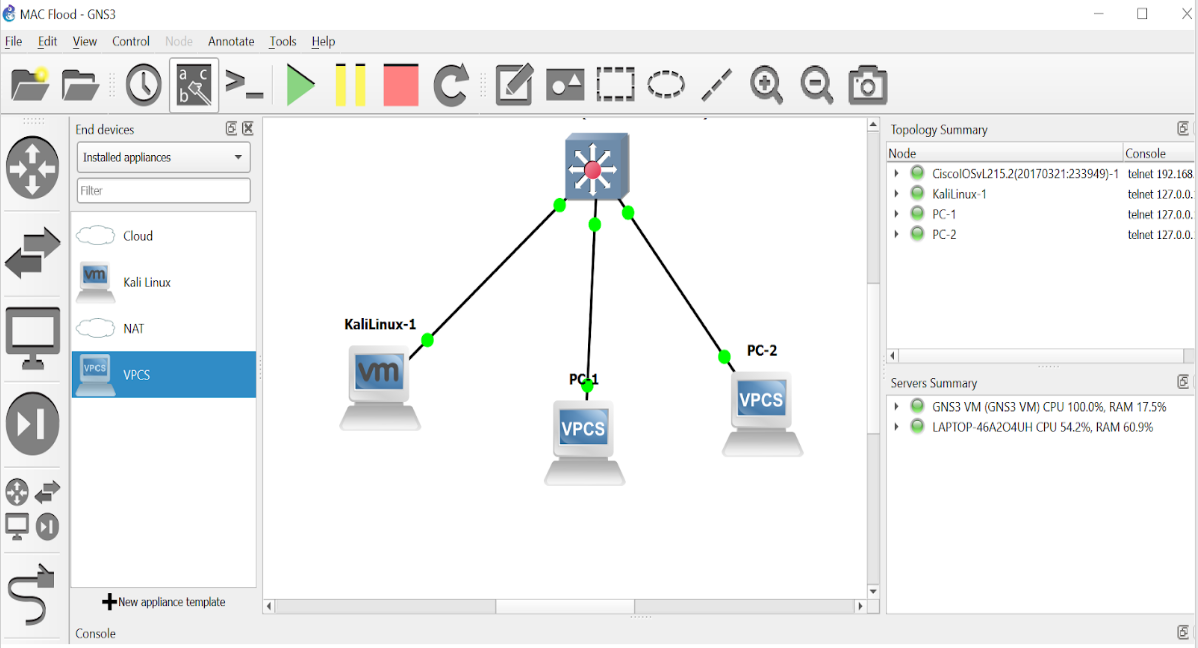Expand PC-2 row in Topology Summary
This screenshot has width=1198, height=648.
(x=896, y=235)
